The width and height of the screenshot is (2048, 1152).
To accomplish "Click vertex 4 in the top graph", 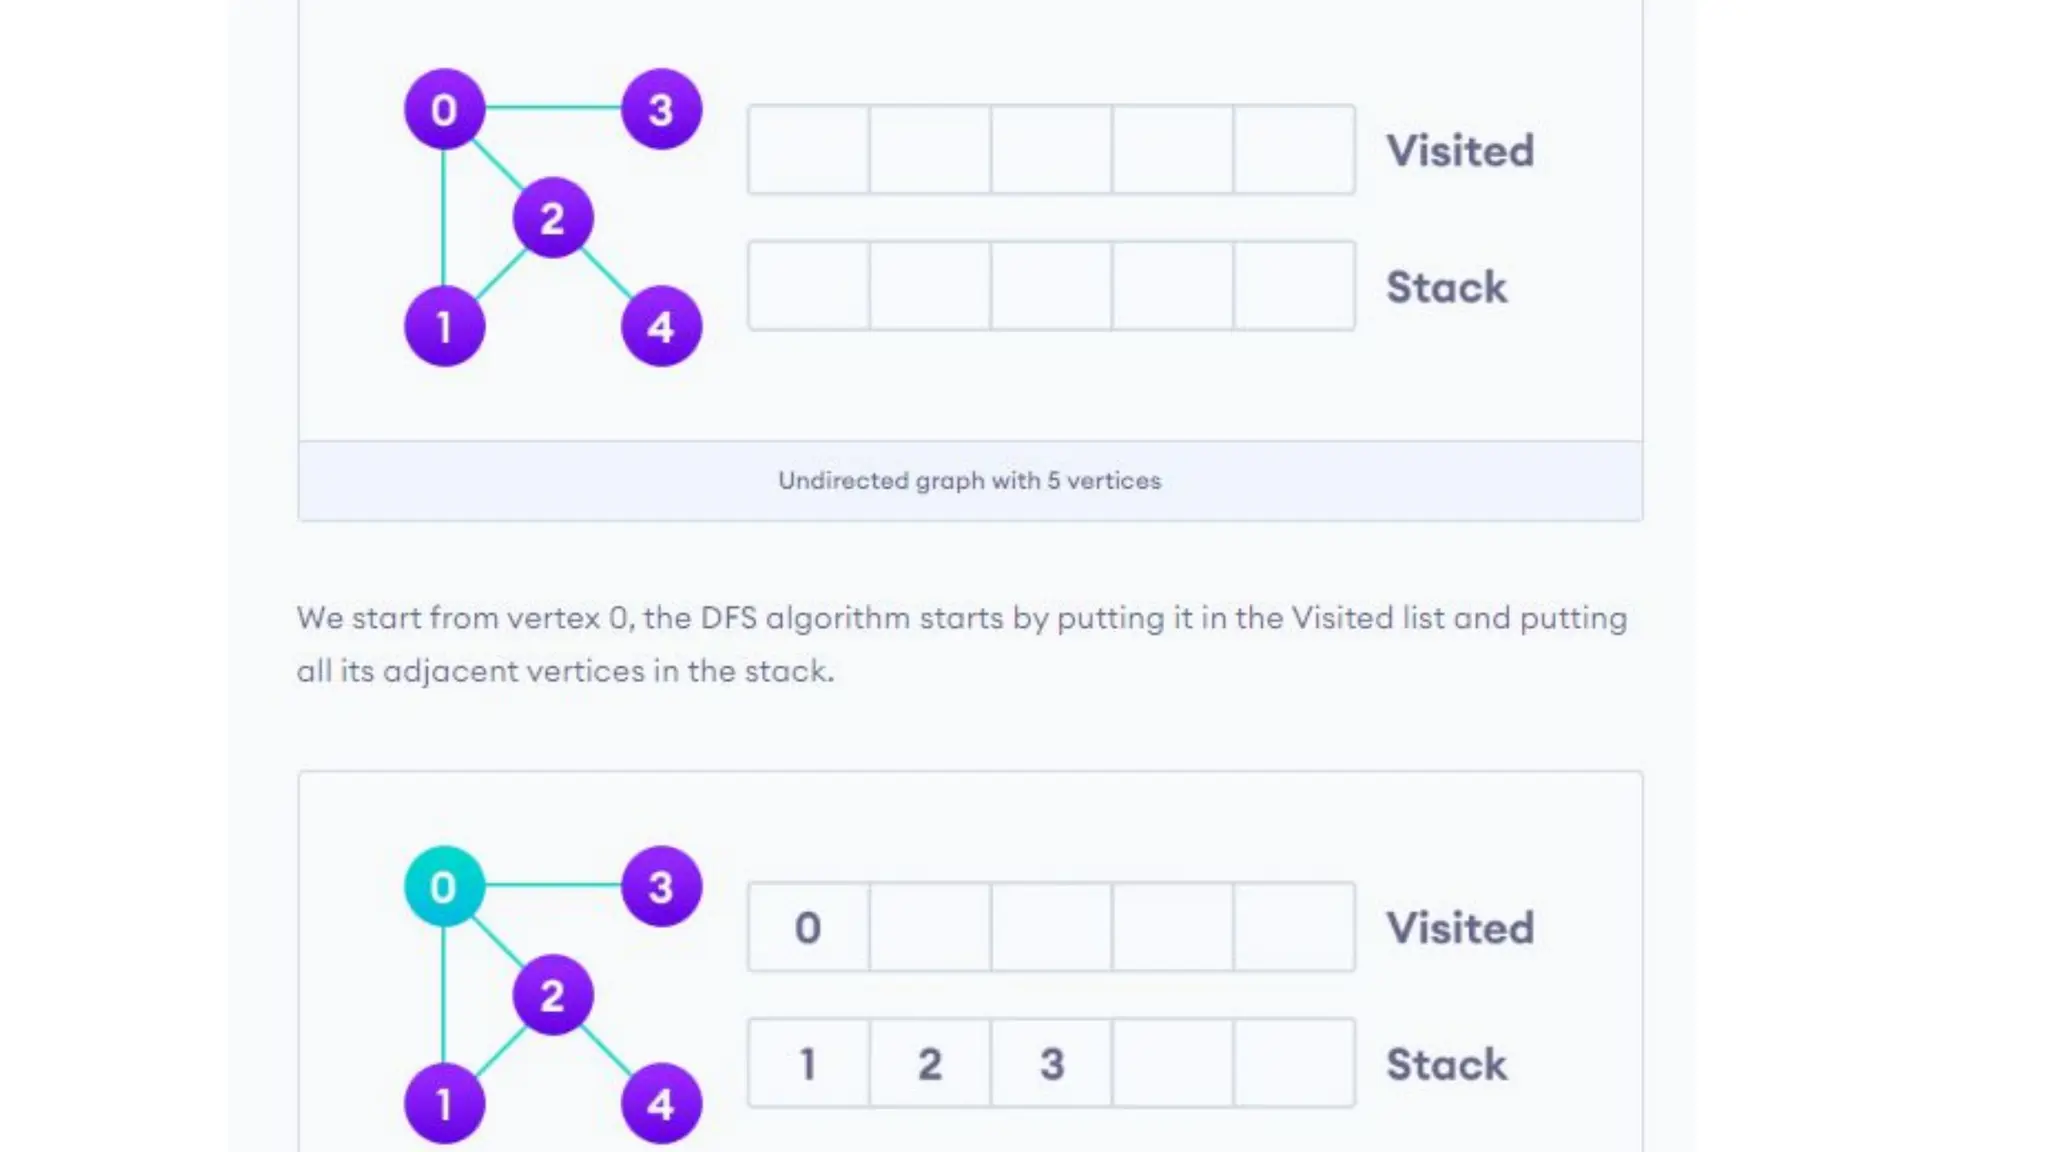I will tap(661, 326).
